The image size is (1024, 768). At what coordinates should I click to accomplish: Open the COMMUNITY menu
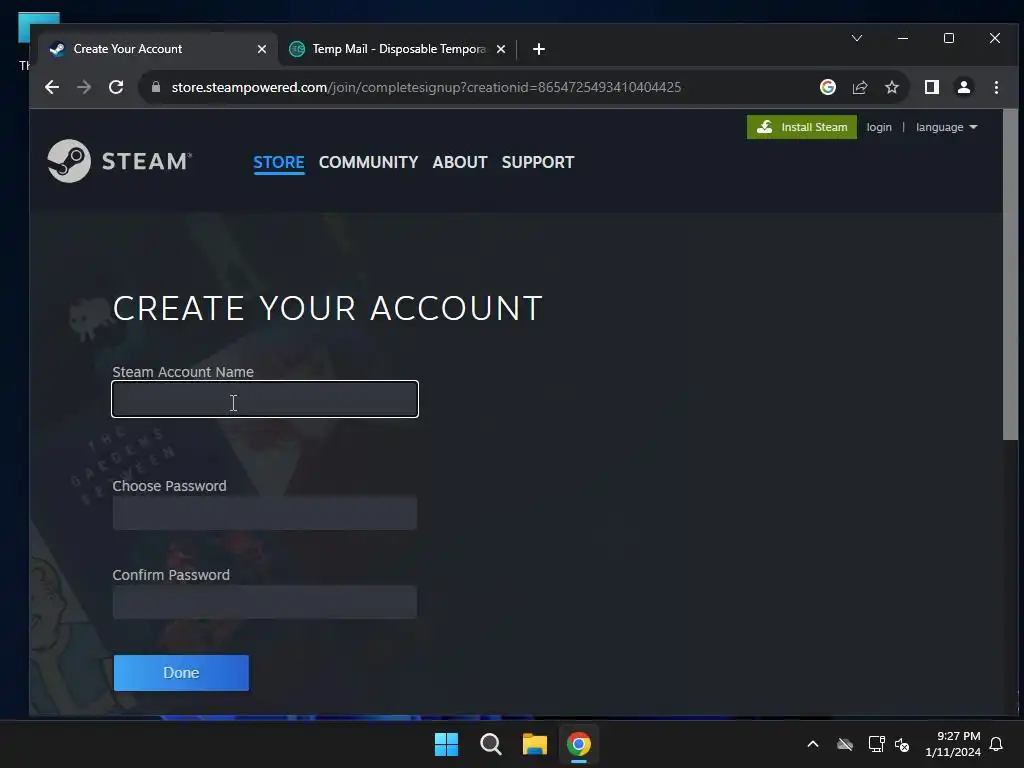click(368, 162)
